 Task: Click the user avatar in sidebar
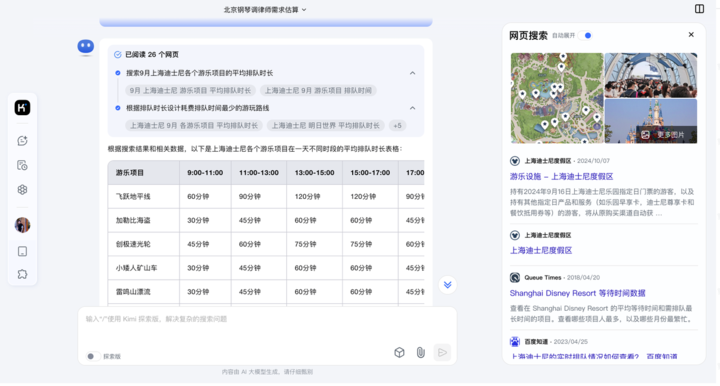point(22,225)
